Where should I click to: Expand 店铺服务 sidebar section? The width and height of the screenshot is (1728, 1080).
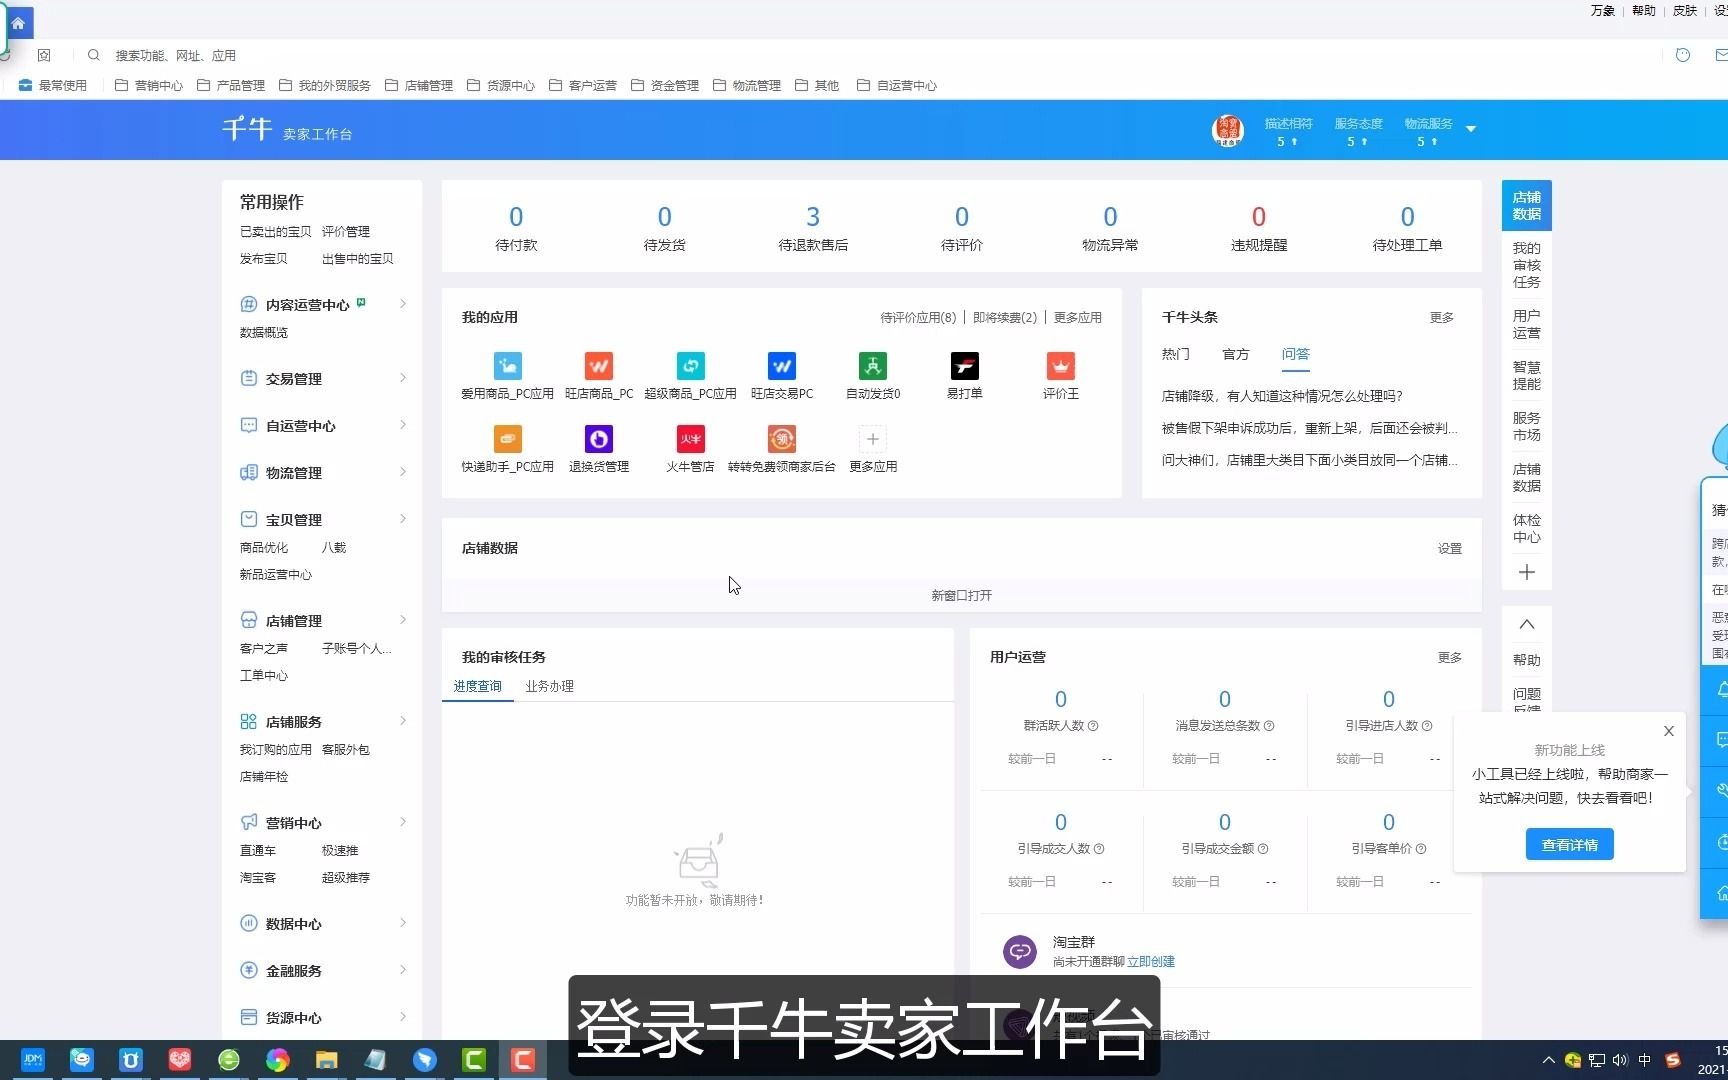(403, 721)
